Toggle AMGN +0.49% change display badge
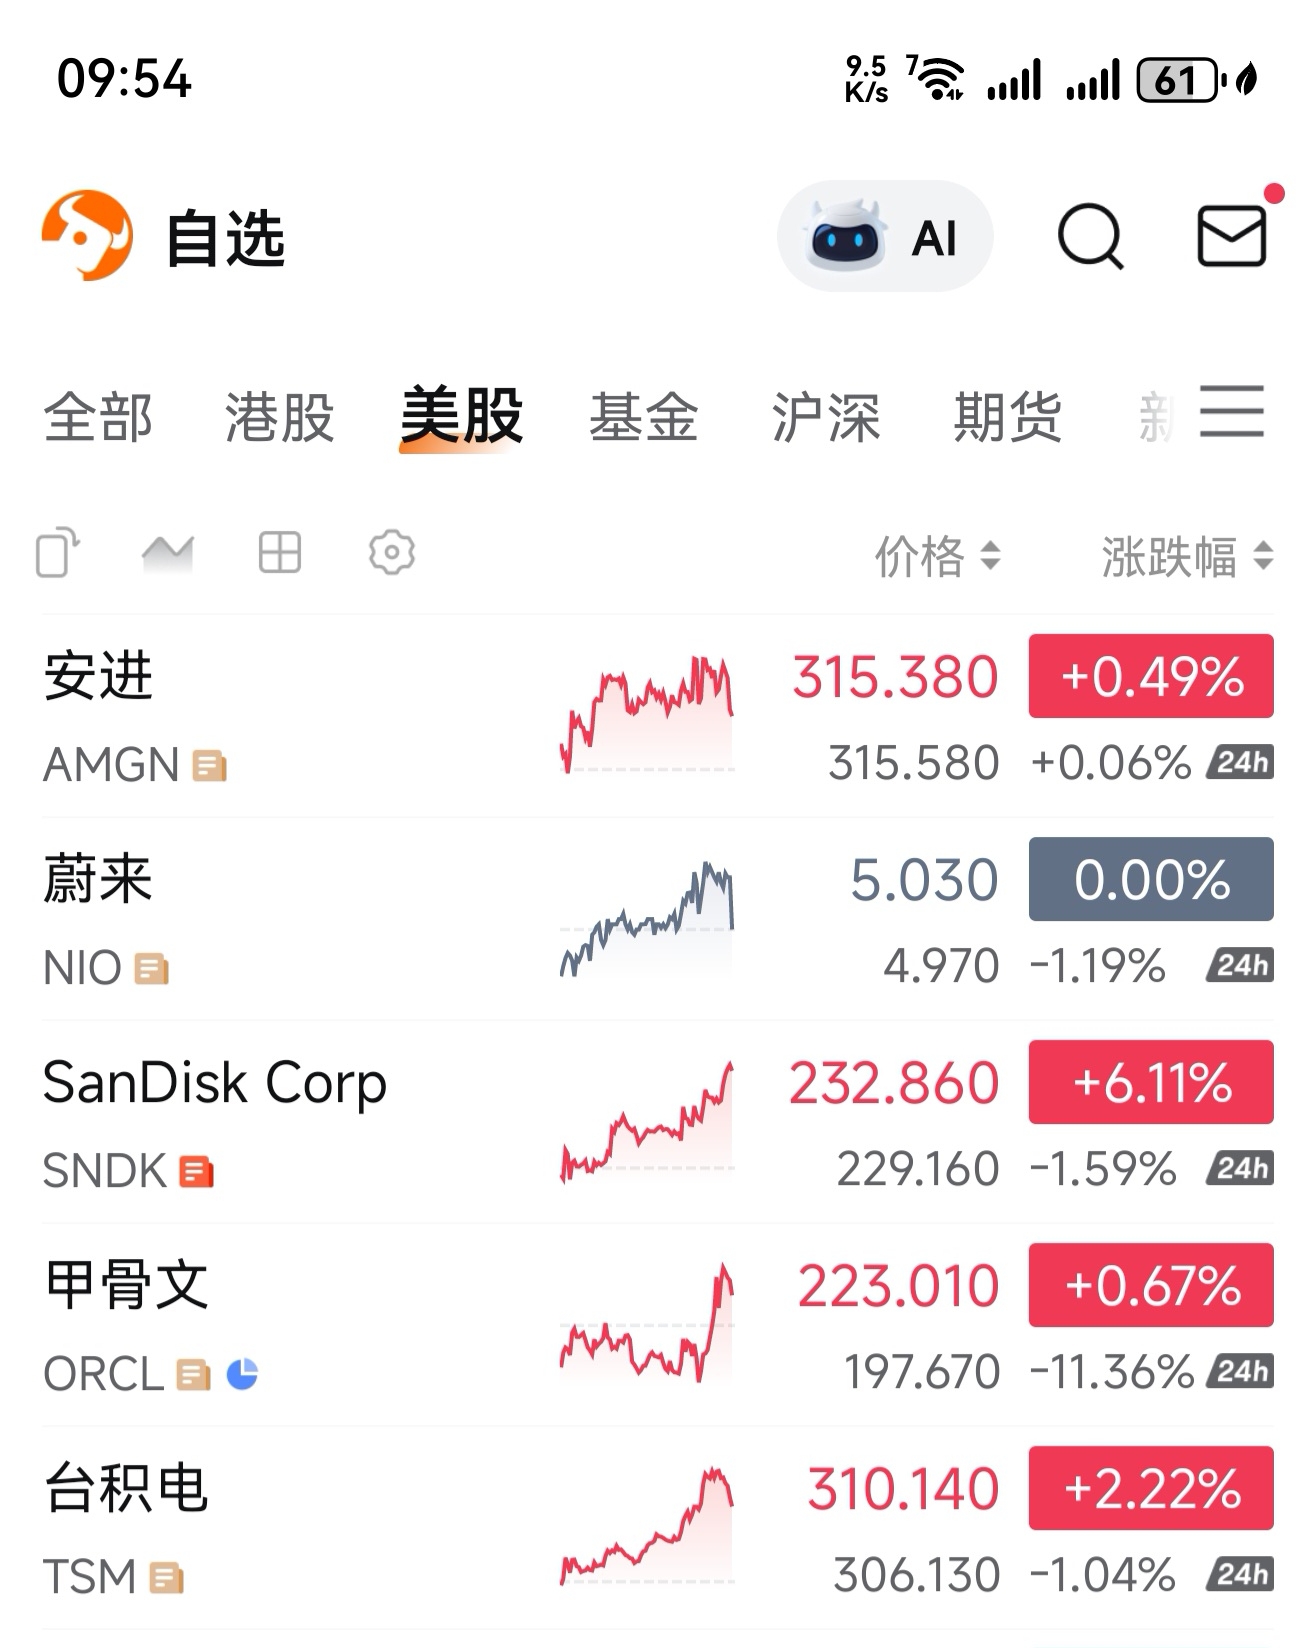Viewport: 1316px width, 1648px height. pos(1151,677)
